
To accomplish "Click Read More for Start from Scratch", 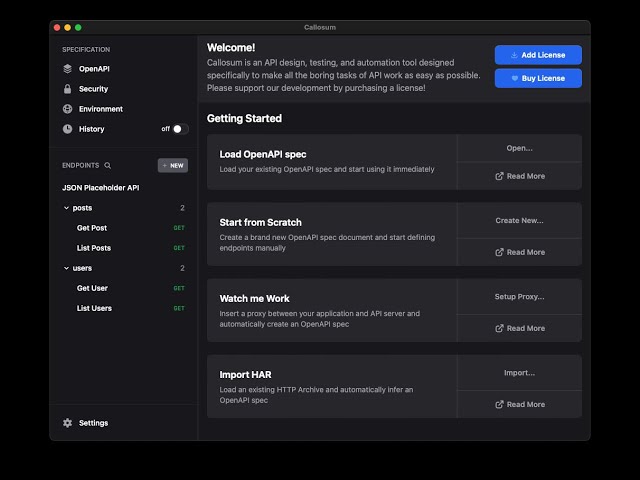I will 520,252.
